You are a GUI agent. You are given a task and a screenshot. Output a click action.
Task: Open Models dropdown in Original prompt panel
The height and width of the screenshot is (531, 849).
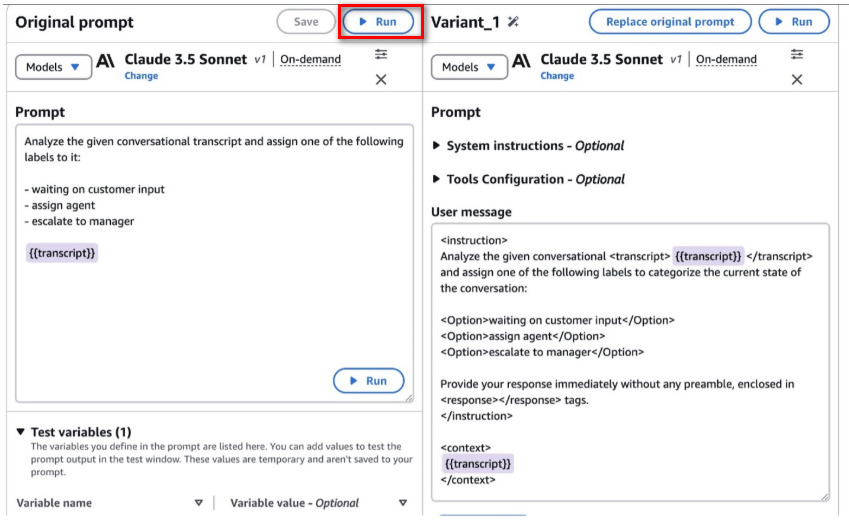coord(53,67)
